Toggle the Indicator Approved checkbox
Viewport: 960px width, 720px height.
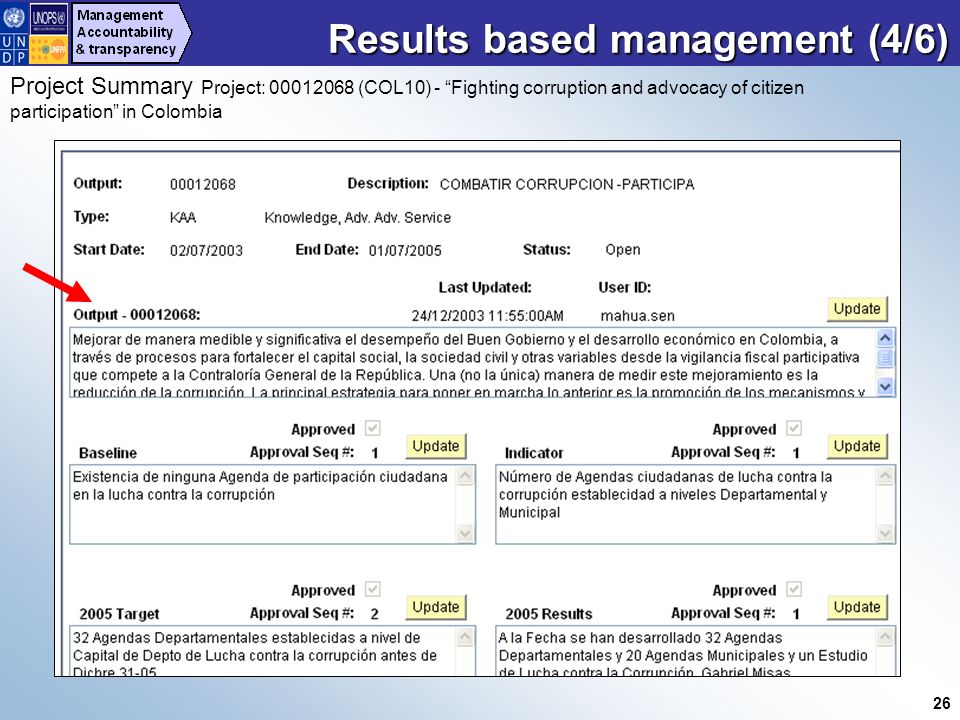point(794,428)
